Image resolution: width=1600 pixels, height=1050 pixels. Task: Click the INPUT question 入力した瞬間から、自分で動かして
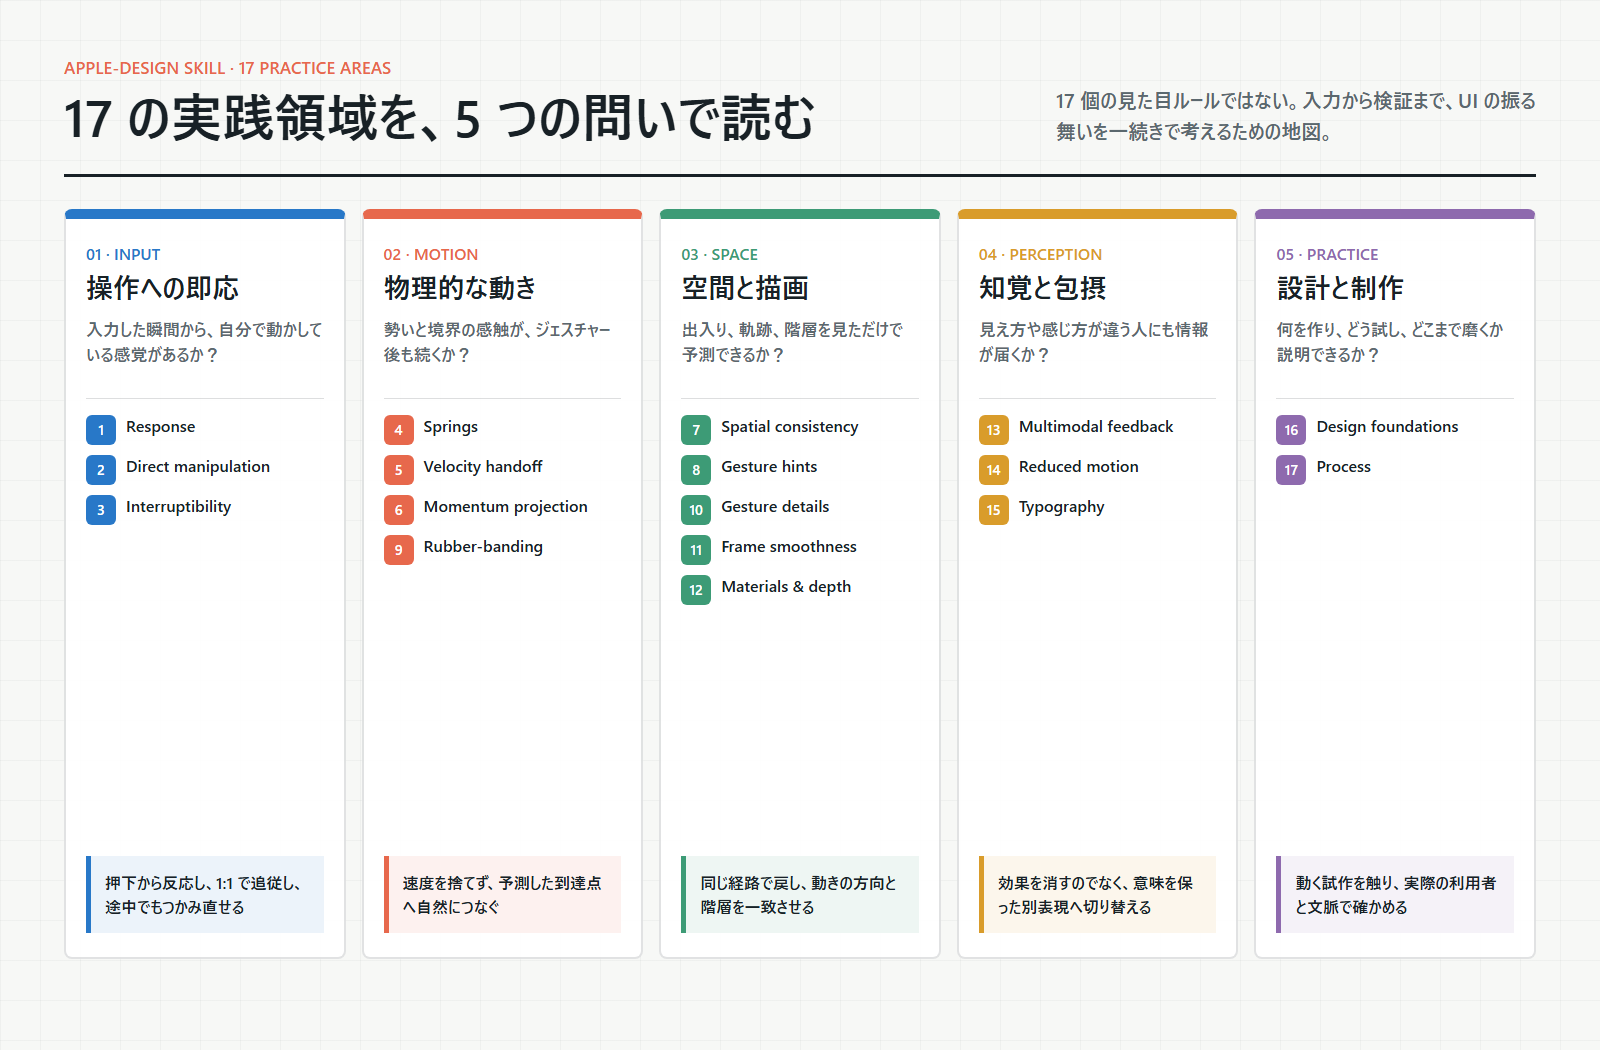tap(205, 342)
